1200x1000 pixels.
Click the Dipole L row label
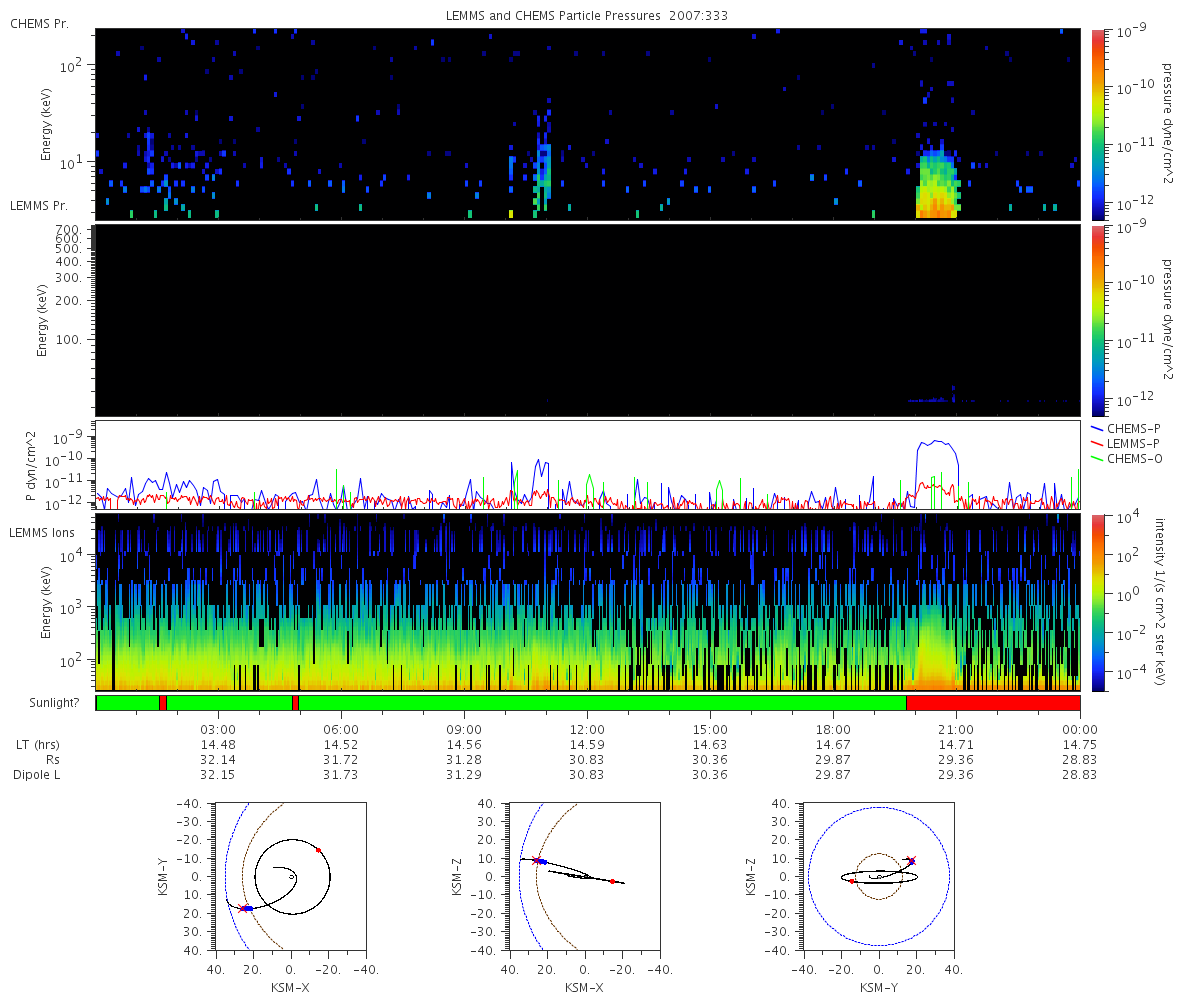[x=39, y=775]
